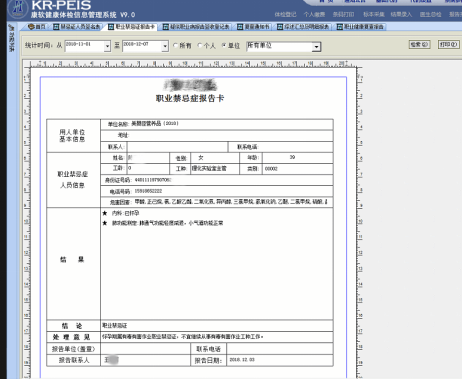Open the 体检登记 menu item
Viewport: 463px width, 379px height.
[285, 14]
